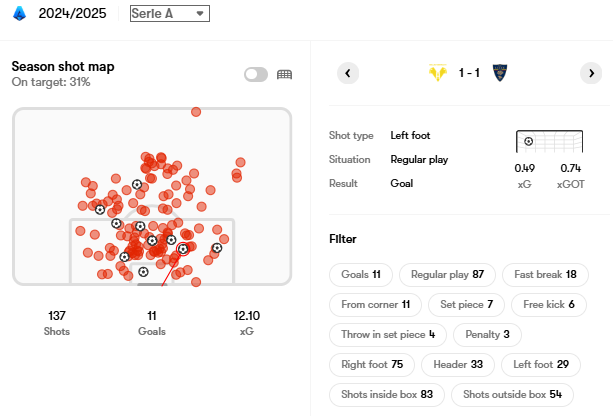Filter by Right foot 75 shots
This screenshot has height=416, width=613.
370,364
